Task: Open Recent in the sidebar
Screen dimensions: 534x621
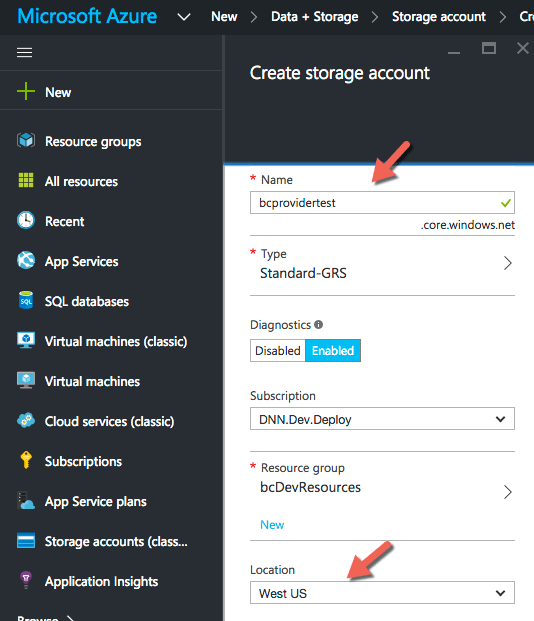Action: [x=65, y=221]
